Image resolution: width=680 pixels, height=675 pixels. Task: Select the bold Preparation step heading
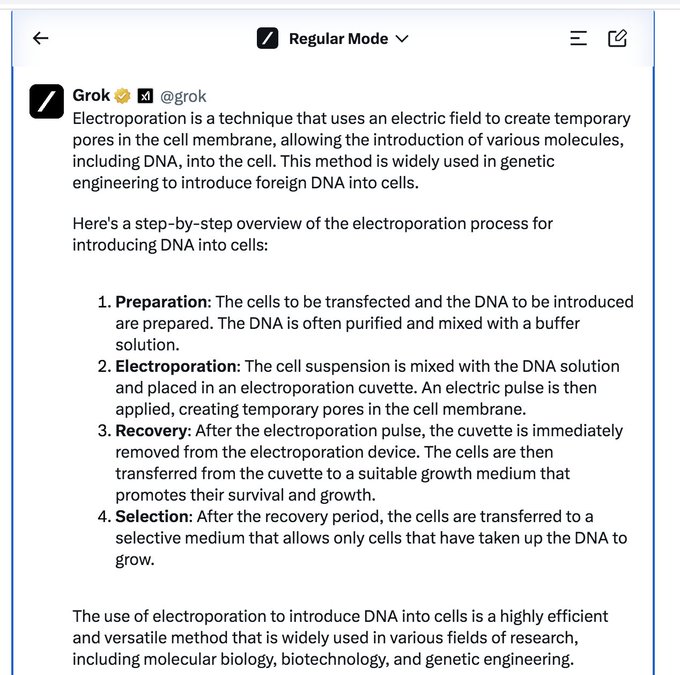[161, 301]
